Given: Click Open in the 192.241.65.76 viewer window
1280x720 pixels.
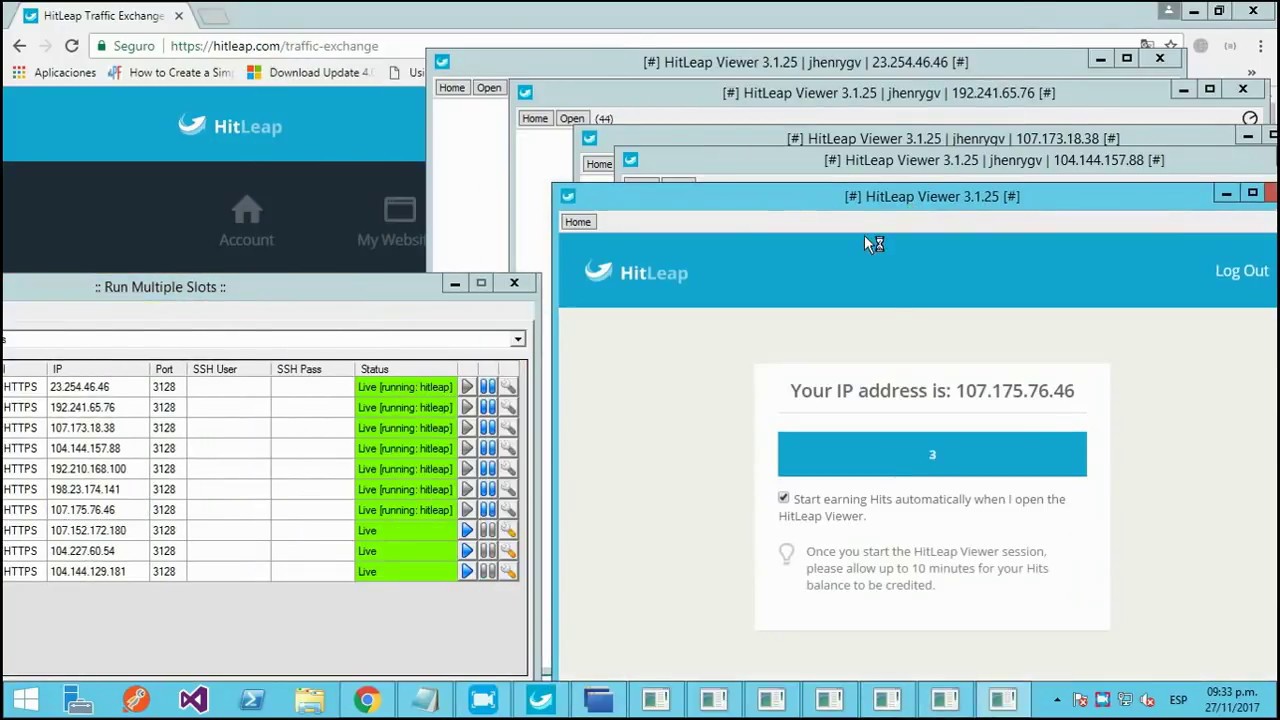Looking at the screenshot, I should tap(572, 119).
